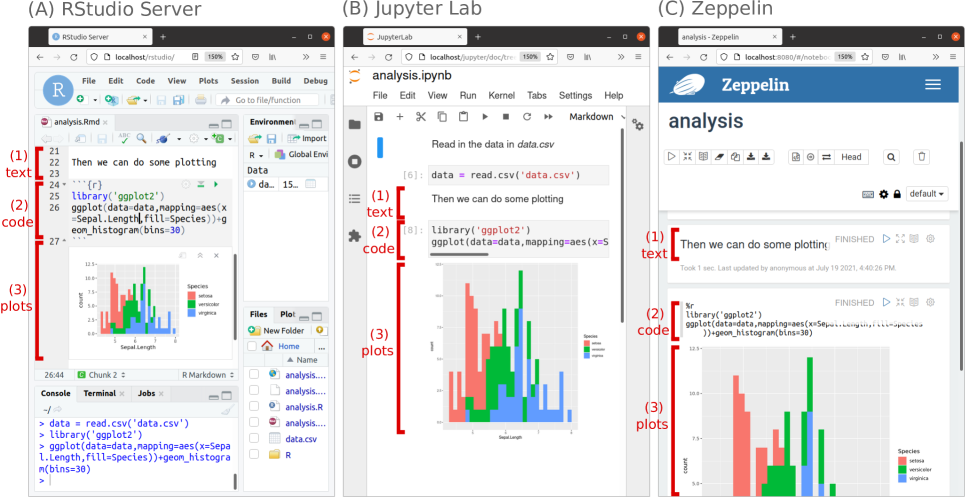Image resolution: width=969 pixels, height=501 pixels.
Task: Click the New Folder button in Files pane
Action: (x=276, y=330)
